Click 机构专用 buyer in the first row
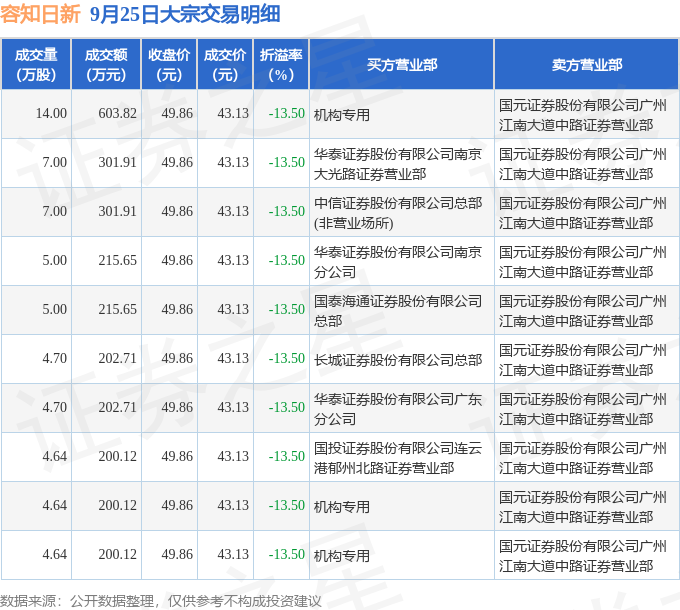 tap(342, 114)
